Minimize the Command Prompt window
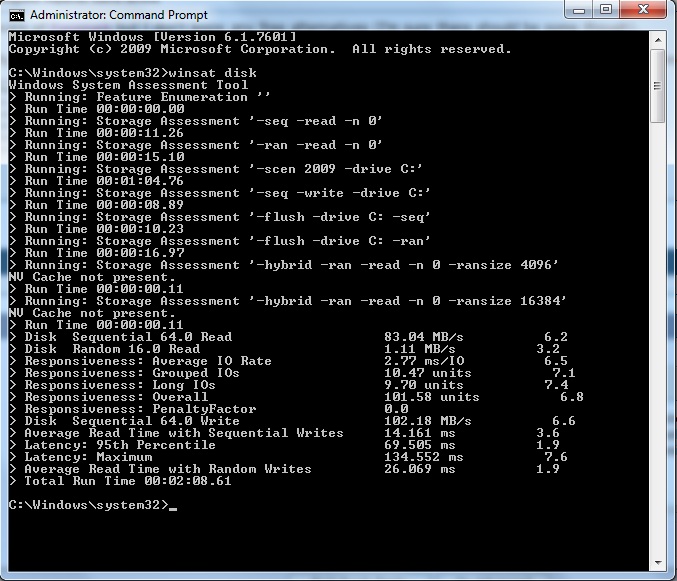Viewport: 677px width, 581px height. point(579,10)
